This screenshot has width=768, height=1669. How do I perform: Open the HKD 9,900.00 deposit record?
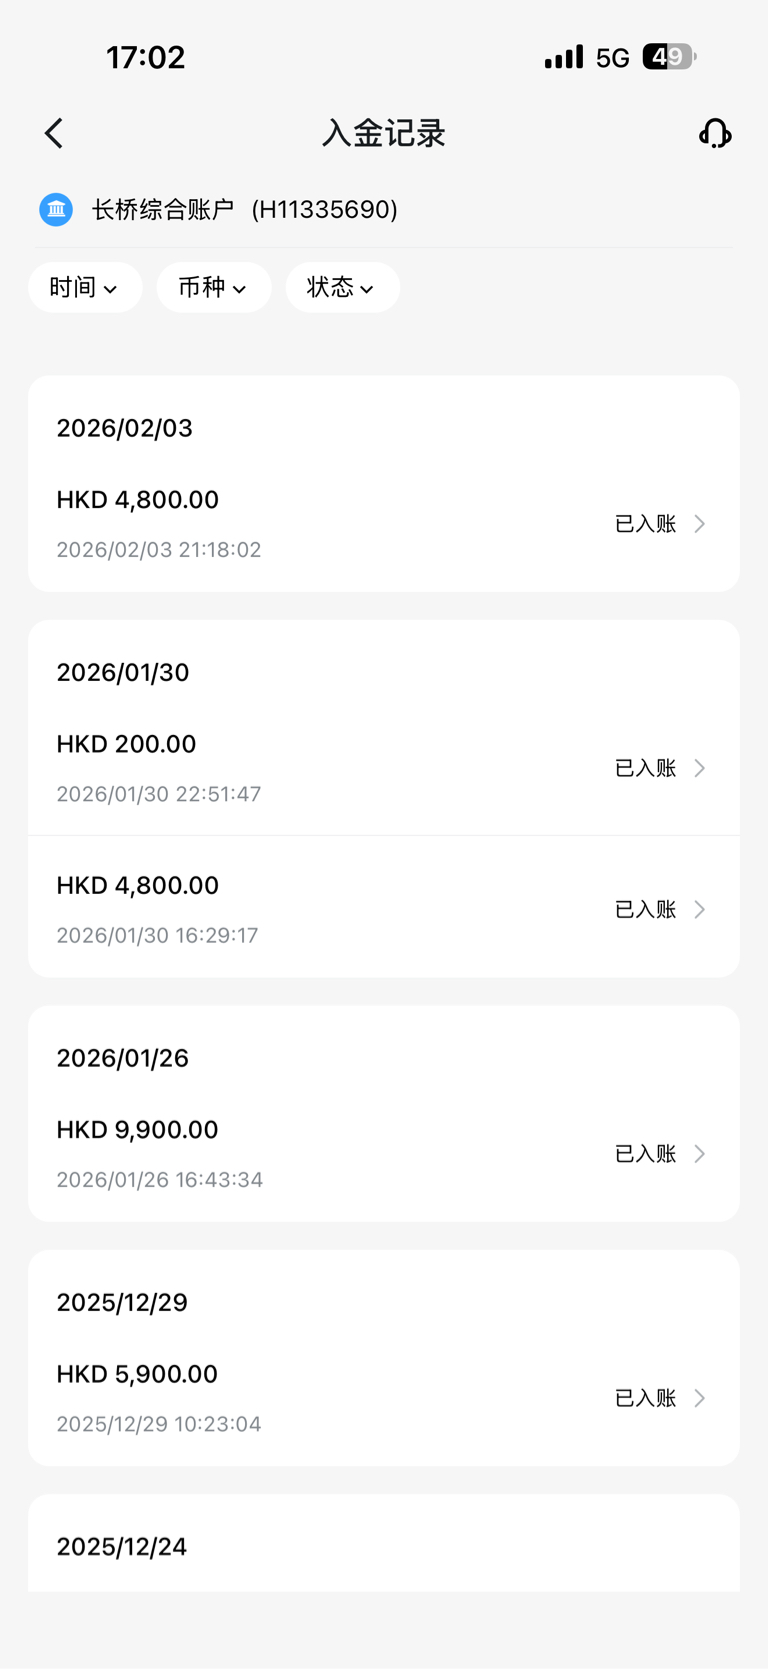click(300, 1153)
